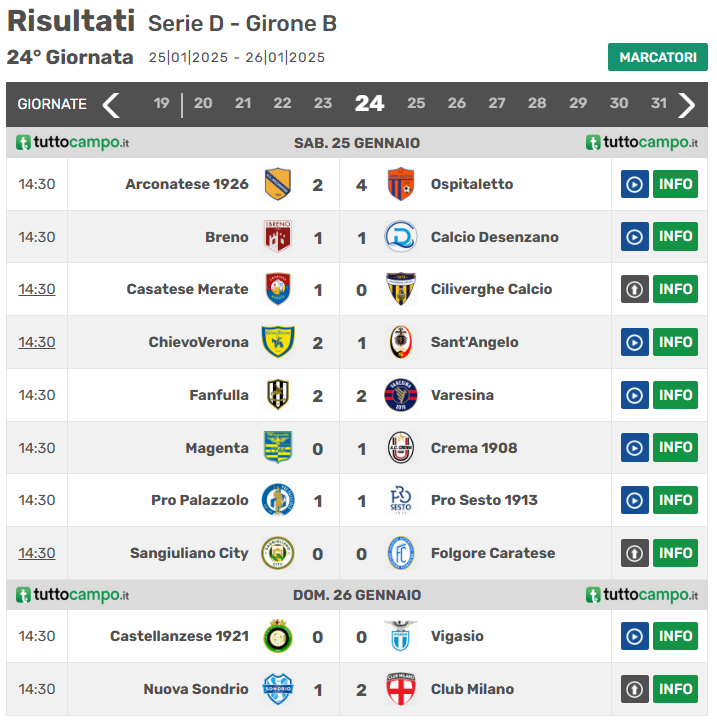Open the MARCATORI scorers button
717x722 pixels.
pyautogui.click(x=657, y=57)
